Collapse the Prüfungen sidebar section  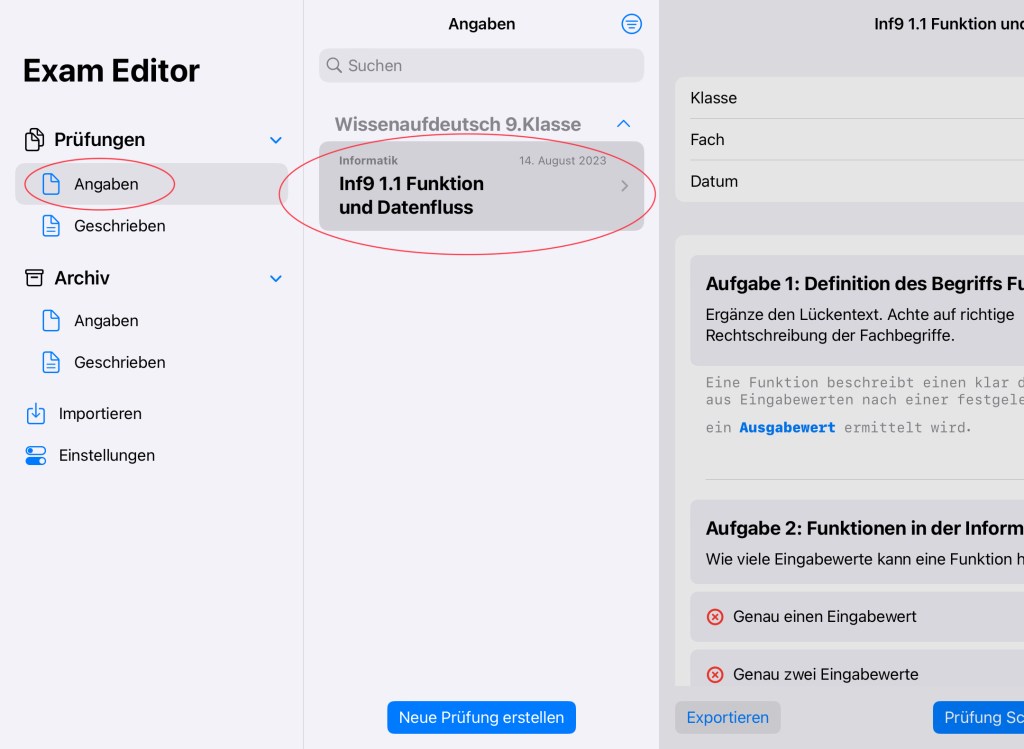click(276, 140)
